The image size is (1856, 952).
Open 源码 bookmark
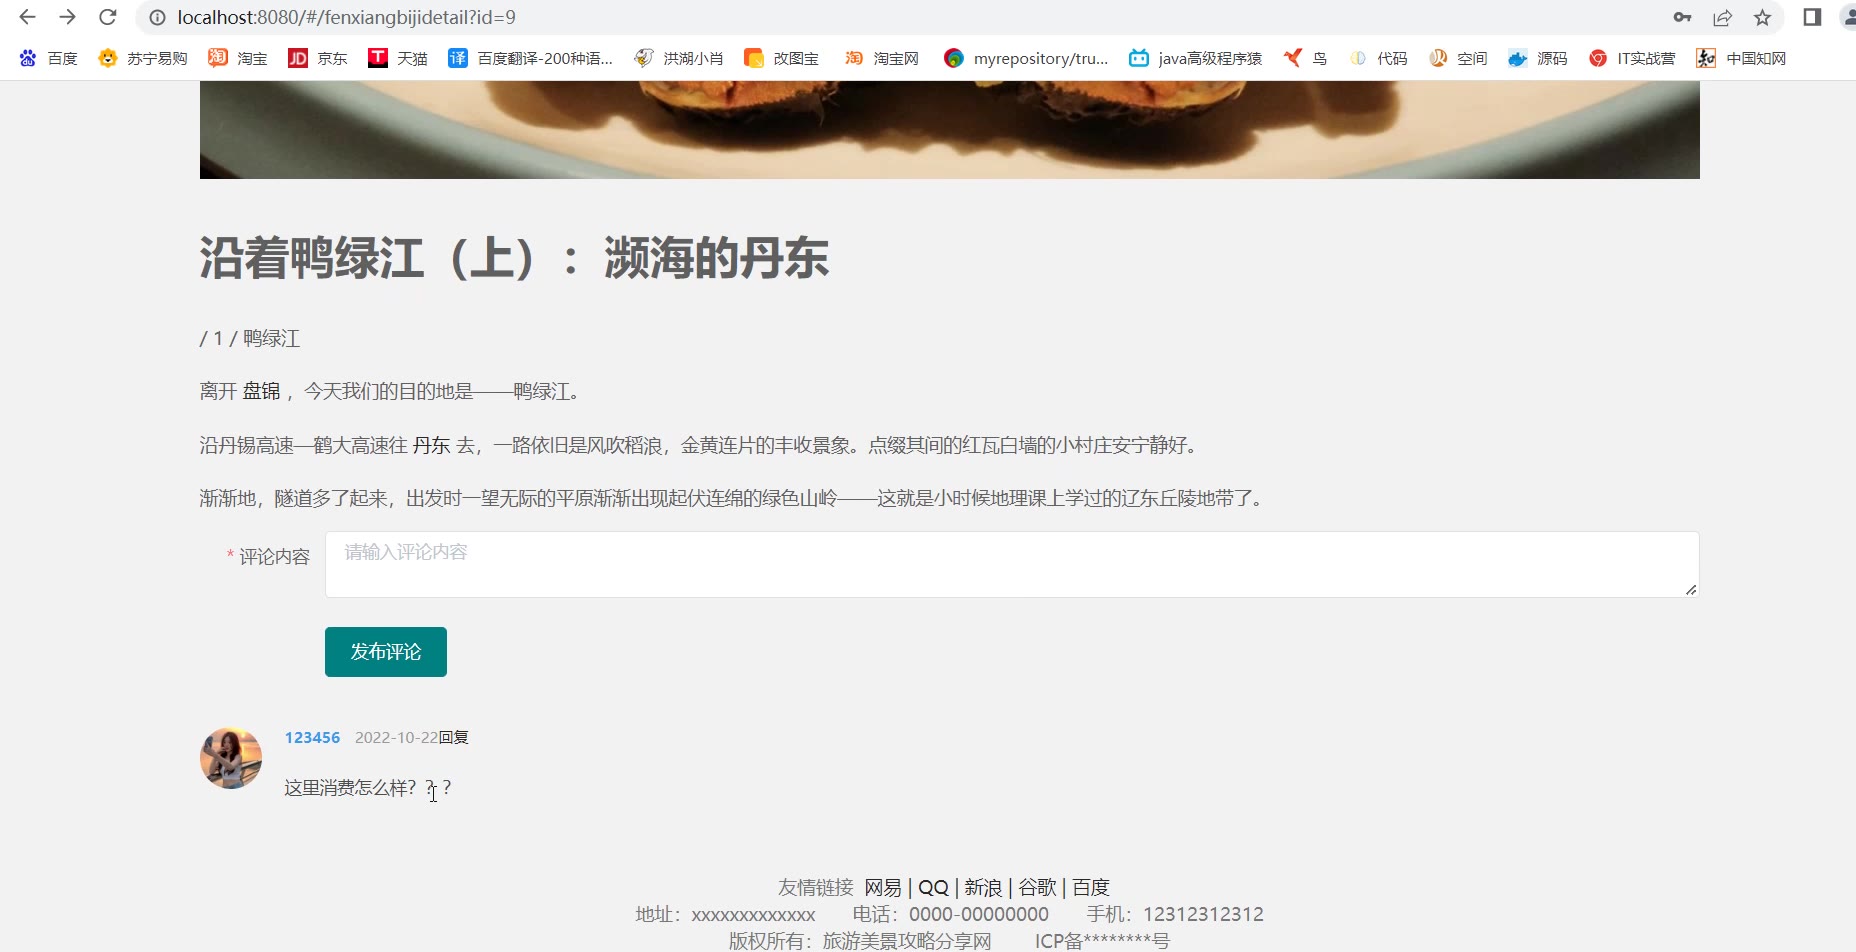click(x=1538, y=58)
